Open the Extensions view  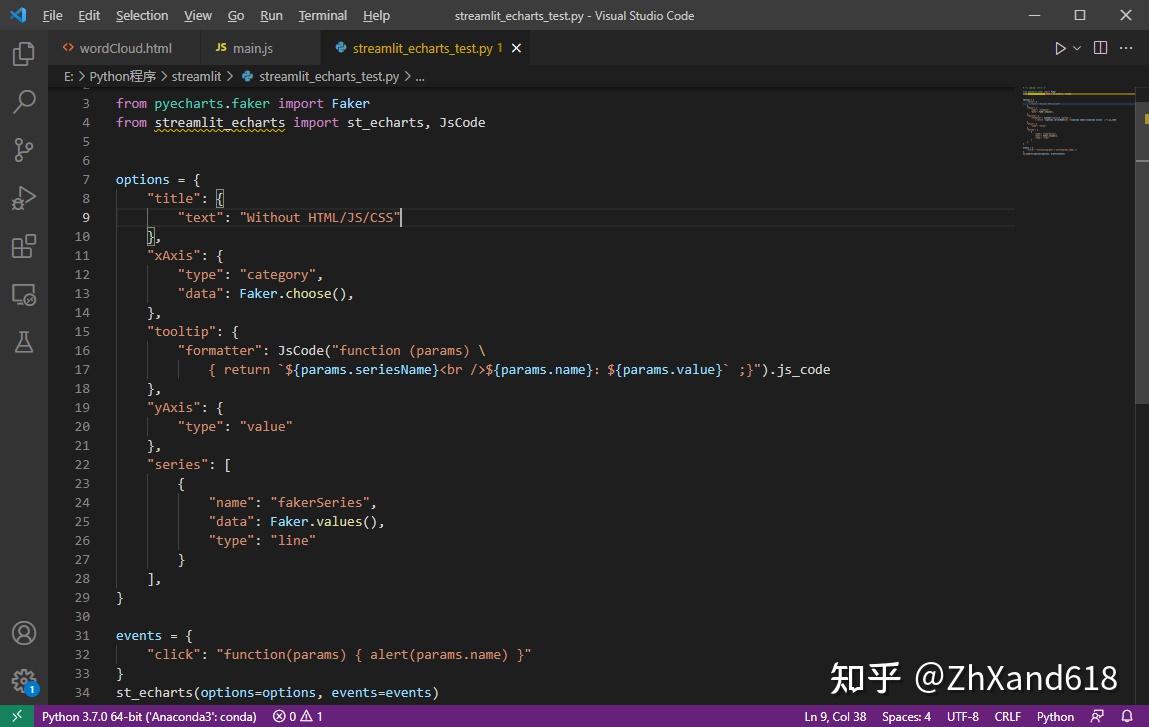click(x=23, y=245)
